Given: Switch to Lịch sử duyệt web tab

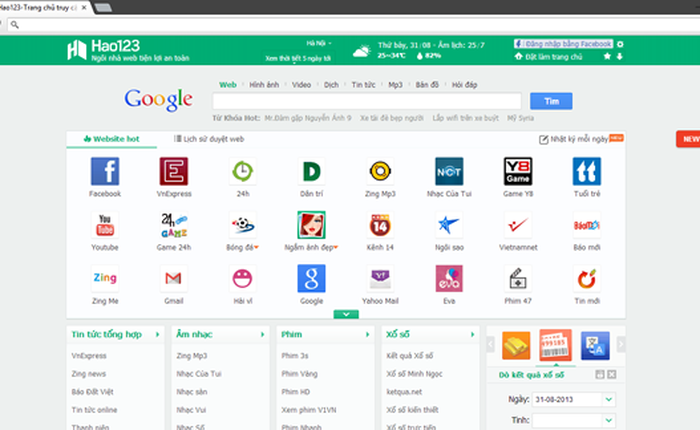Looking at the screenshot, I should pyautogui.click(x=209, y=139).
